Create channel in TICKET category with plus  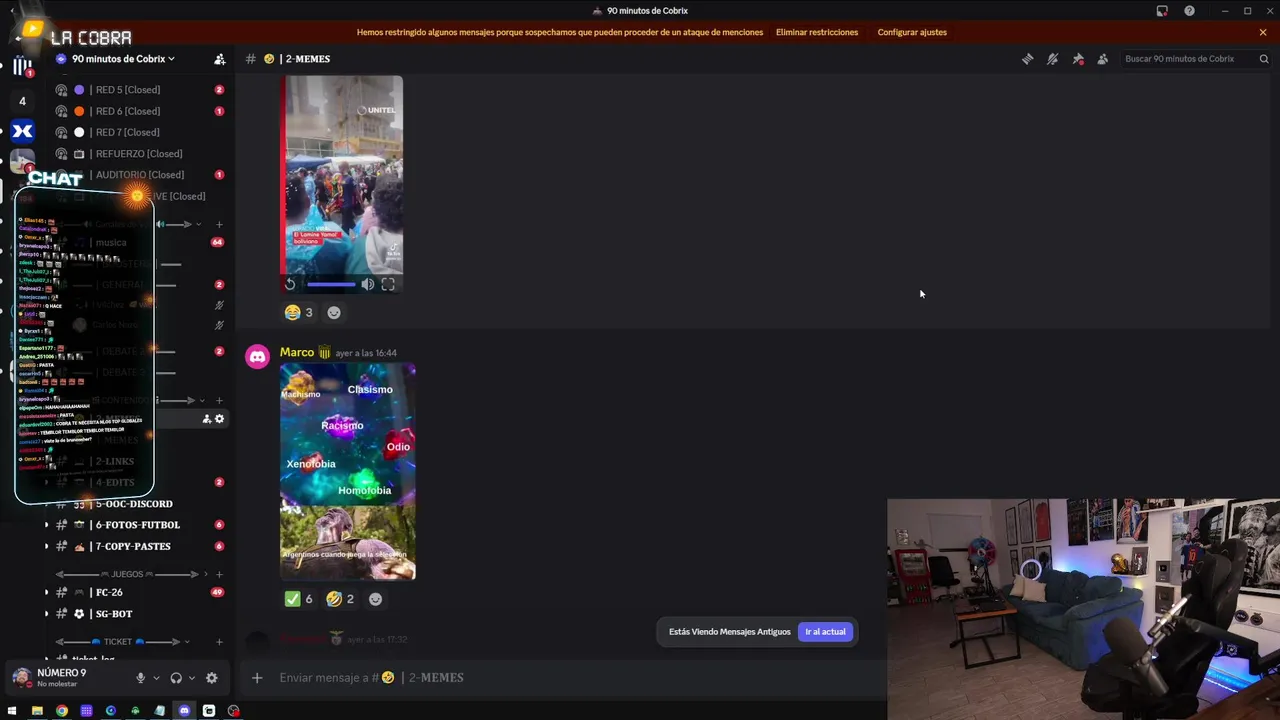point(220,642)
